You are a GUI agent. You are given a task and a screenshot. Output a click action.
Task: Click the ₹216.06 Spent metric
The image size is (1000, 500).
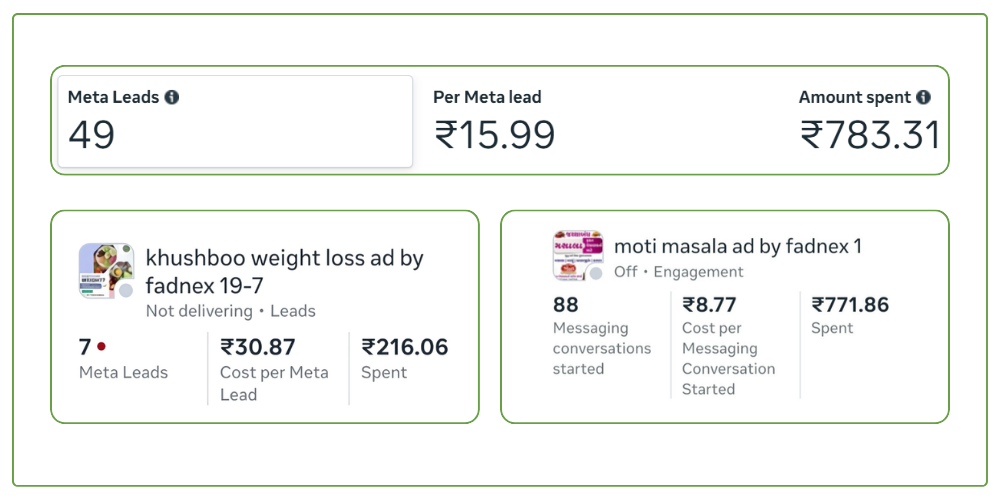click(x=404, y=347)
